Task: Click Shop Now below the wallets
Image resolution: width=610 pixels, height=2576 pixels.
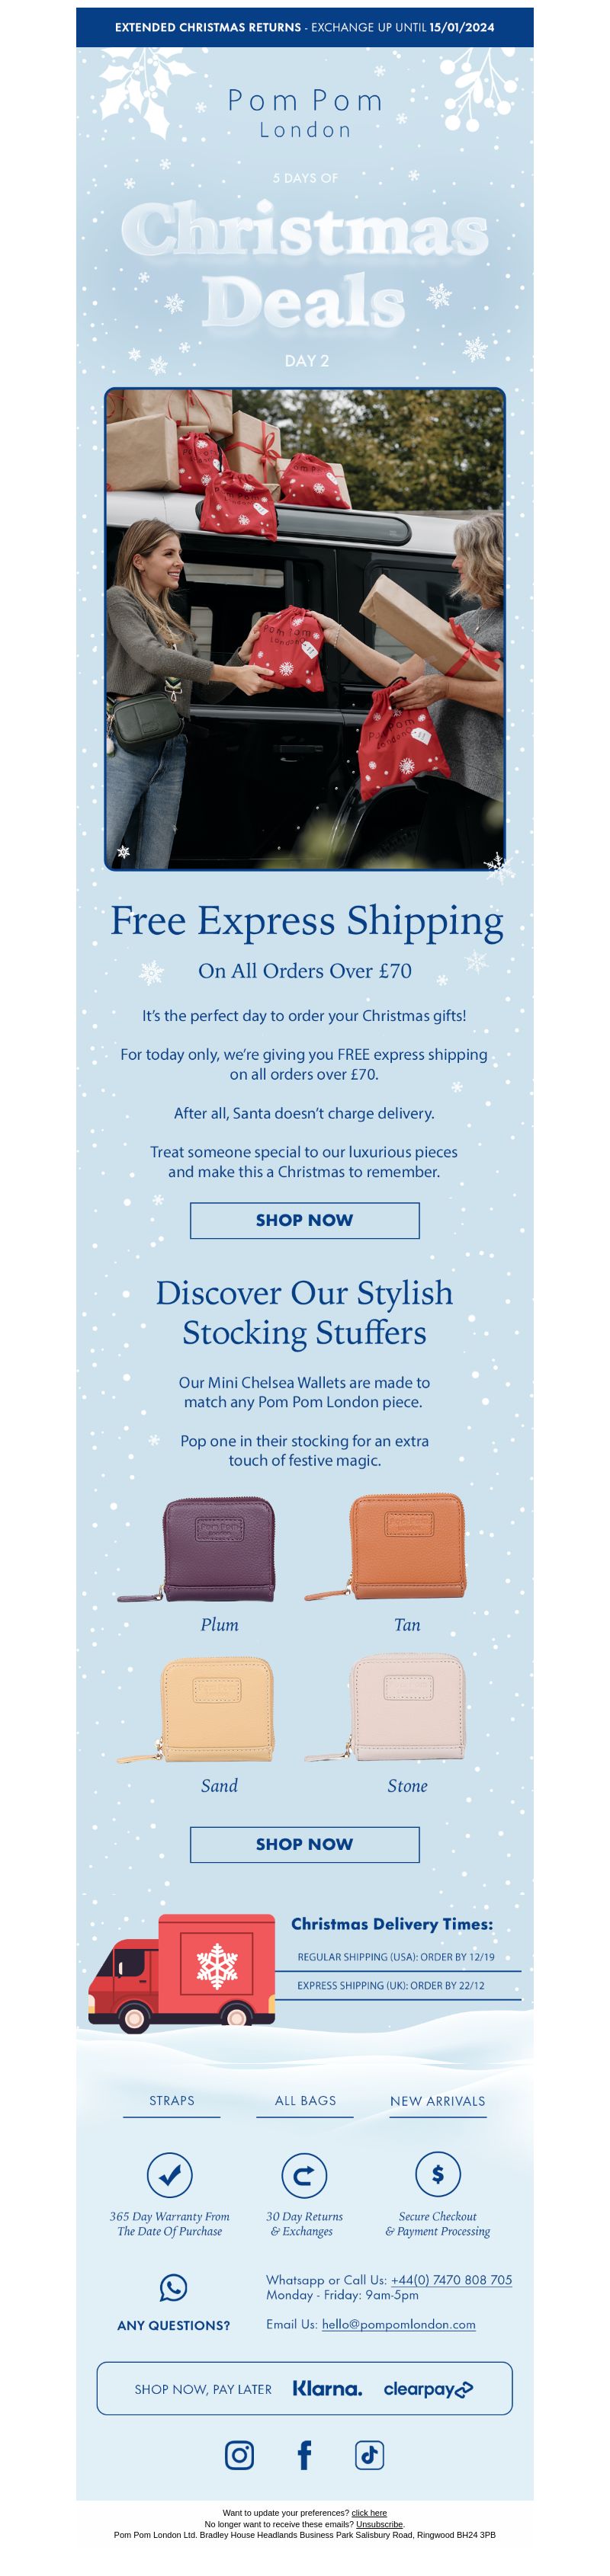Action: (x=305, y=1844)
